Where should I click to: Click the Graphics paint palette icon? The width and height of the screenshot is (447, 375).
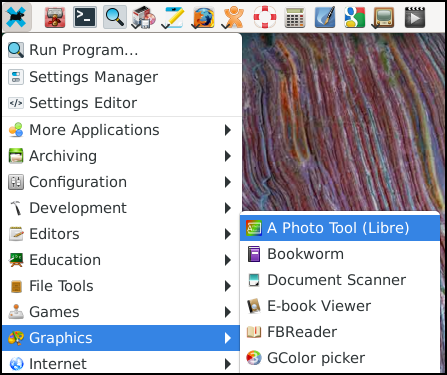point(16,338)
